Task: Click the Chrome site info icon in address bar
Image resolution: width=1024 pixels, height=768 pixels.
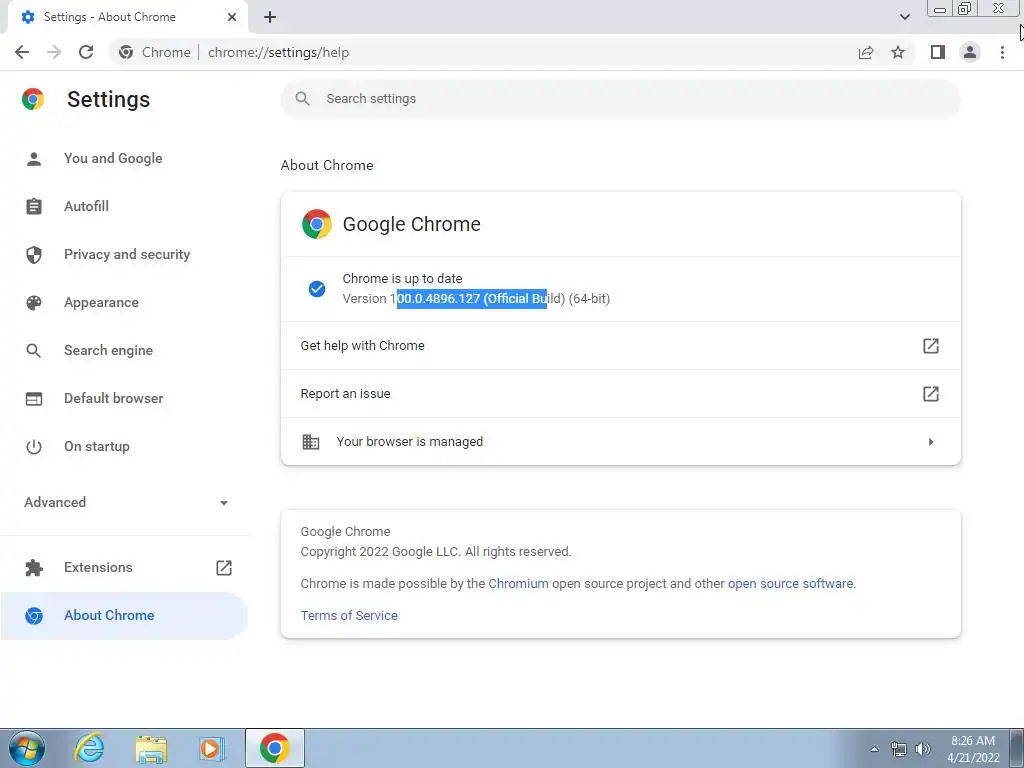Action: [126, 52]
